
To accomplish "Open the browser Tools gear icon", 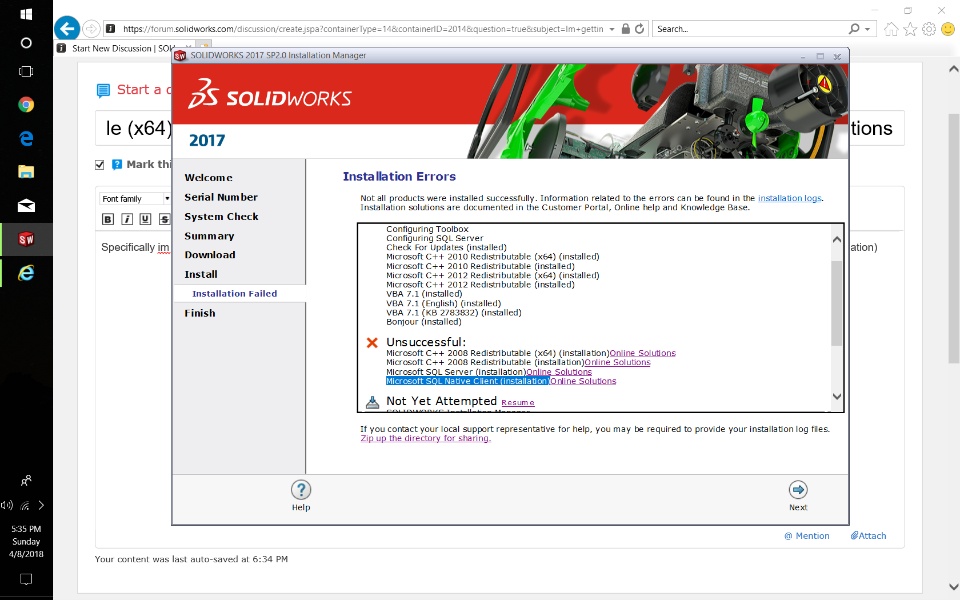I will tap(929, 29).
